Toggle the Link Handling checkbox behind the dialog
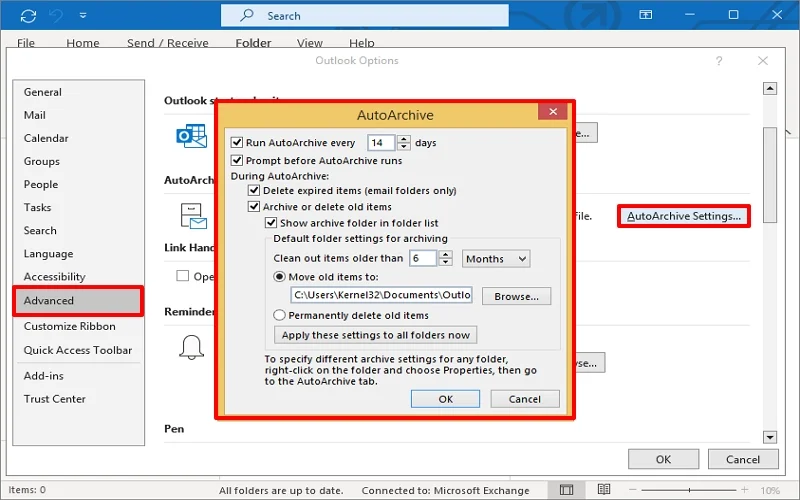Viewport: 800px width, 500px height. point(182,276)
